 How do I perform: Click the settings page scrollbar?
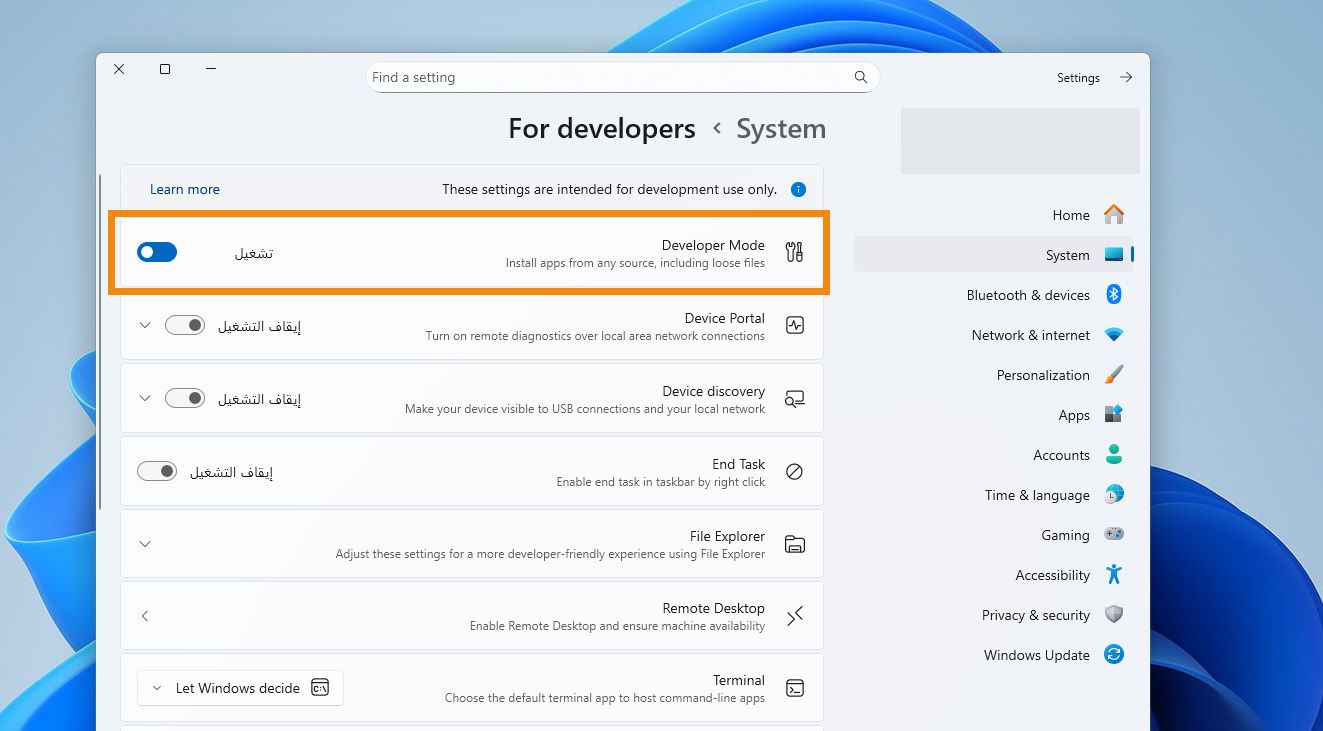(x=101, y=342)
